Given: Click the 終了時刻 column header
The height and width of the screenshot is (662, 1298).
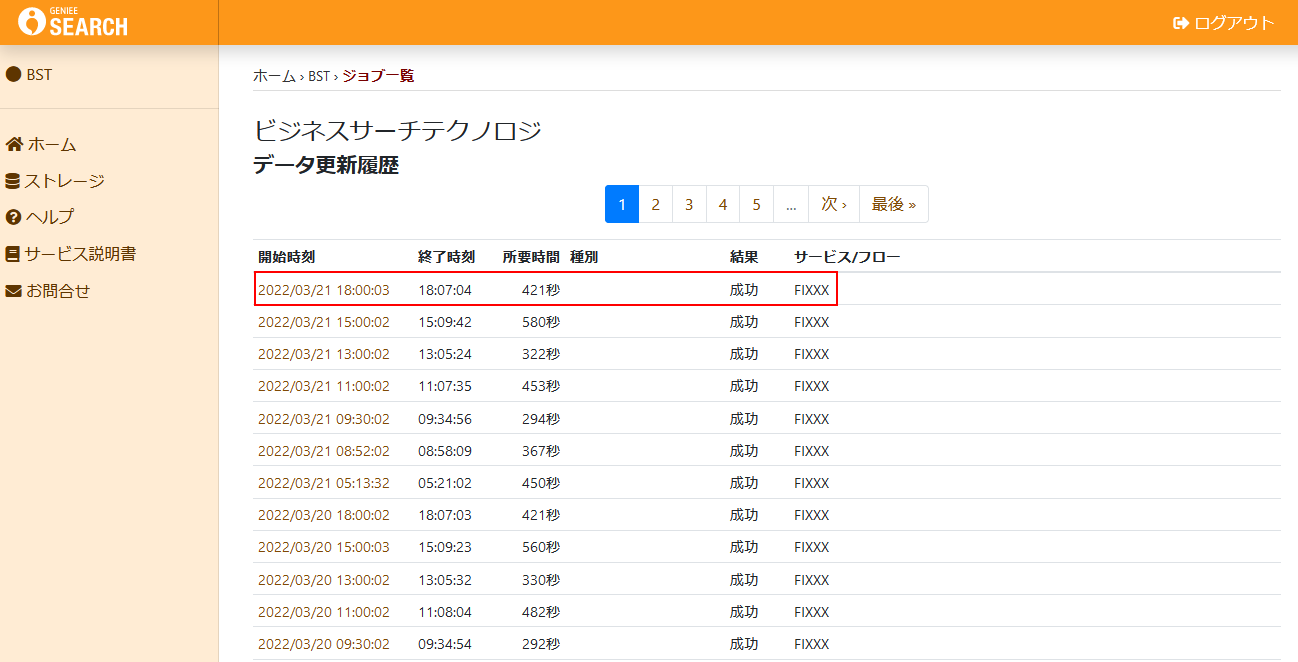Looking at the screenshot, I should [x=446, y=257].
